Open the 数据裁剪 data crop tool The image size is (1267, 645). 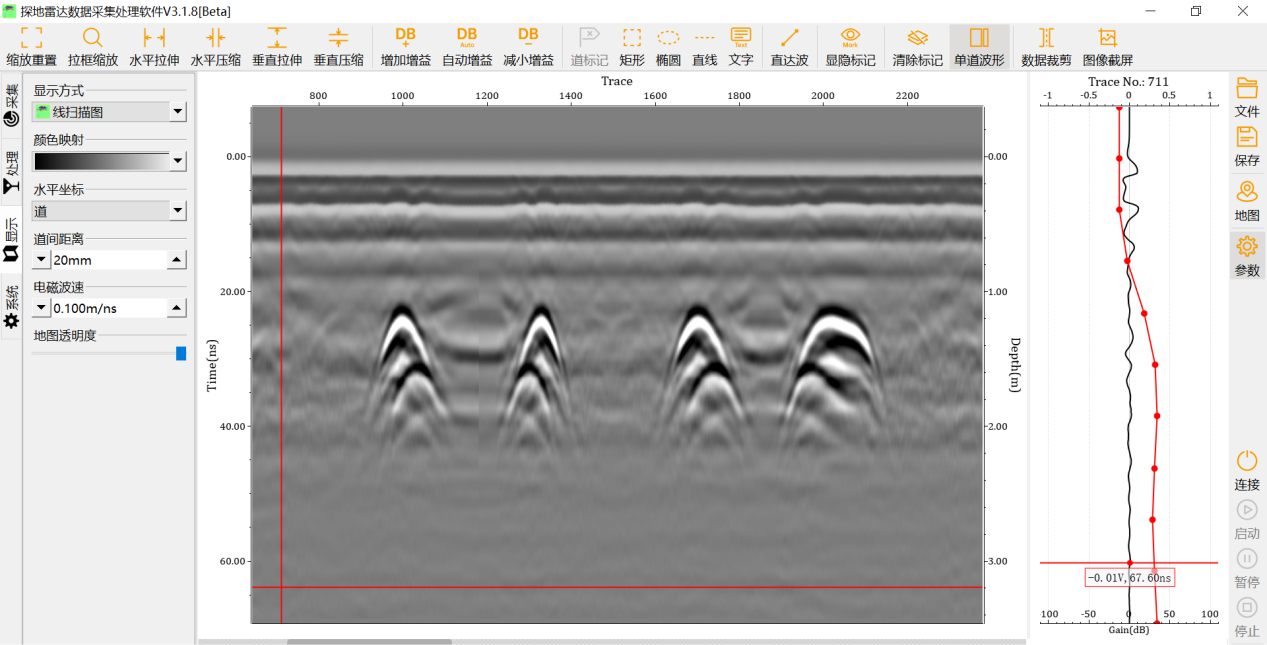tap(1046, 46)
